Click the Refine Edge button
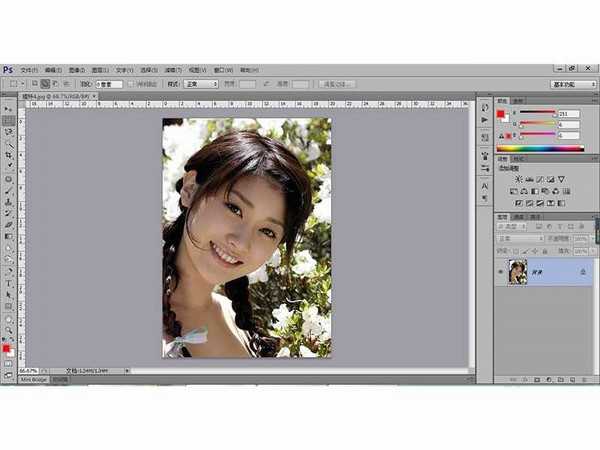600x450 pixels. [x=337, y=85]
